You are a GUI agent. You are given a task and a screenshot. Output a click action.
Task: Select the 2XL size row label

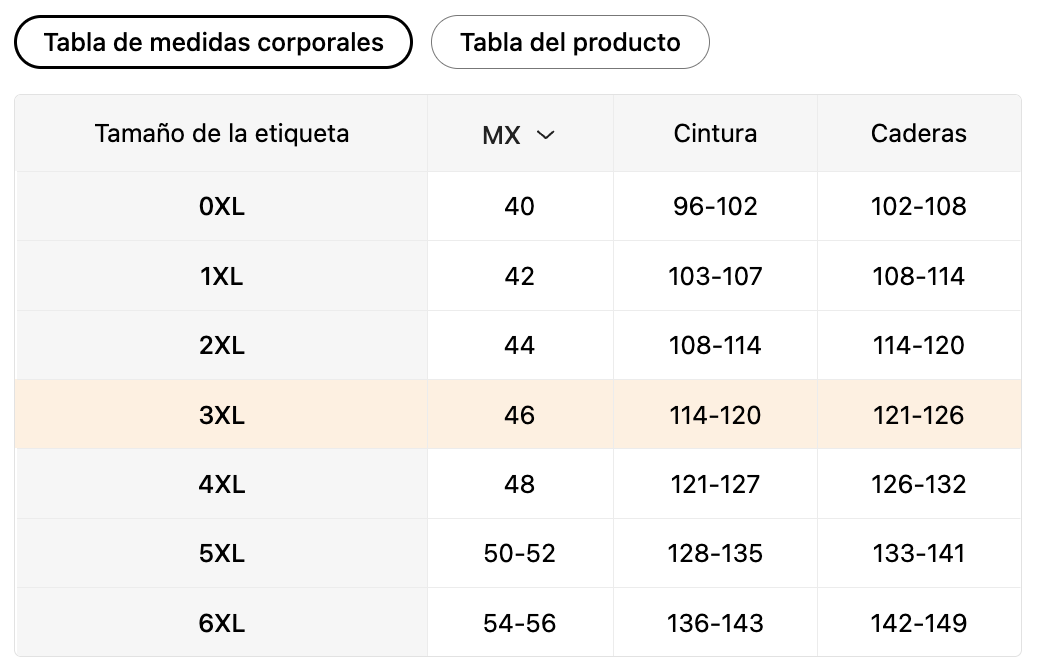[x=221, y=346]
